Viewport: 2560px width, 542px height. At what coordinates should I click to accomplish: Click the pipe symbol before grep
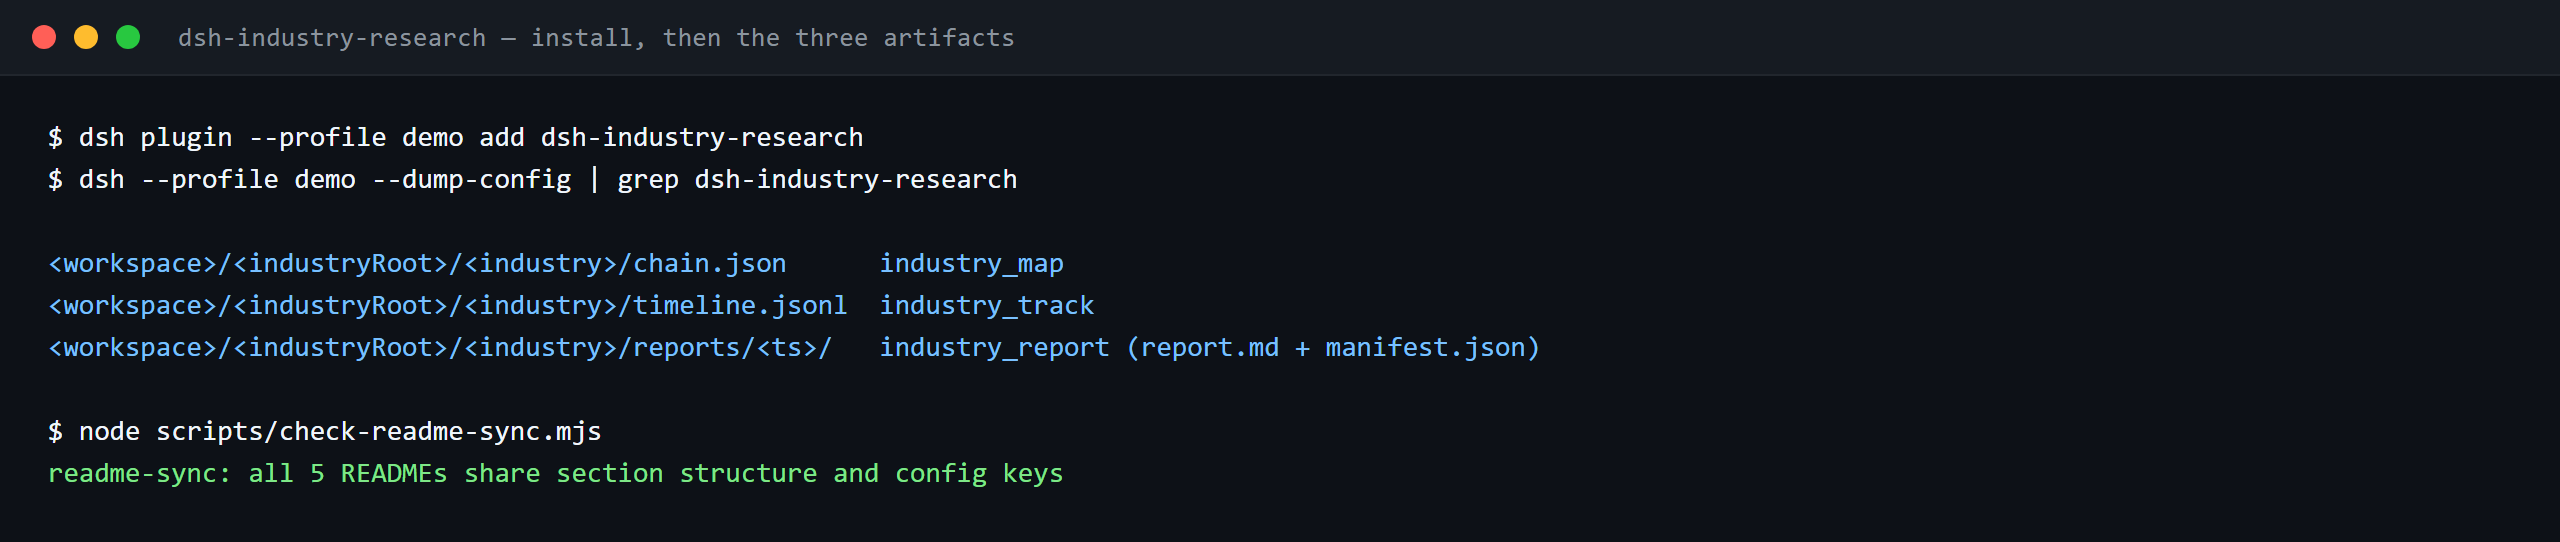[x=594, y=179]
